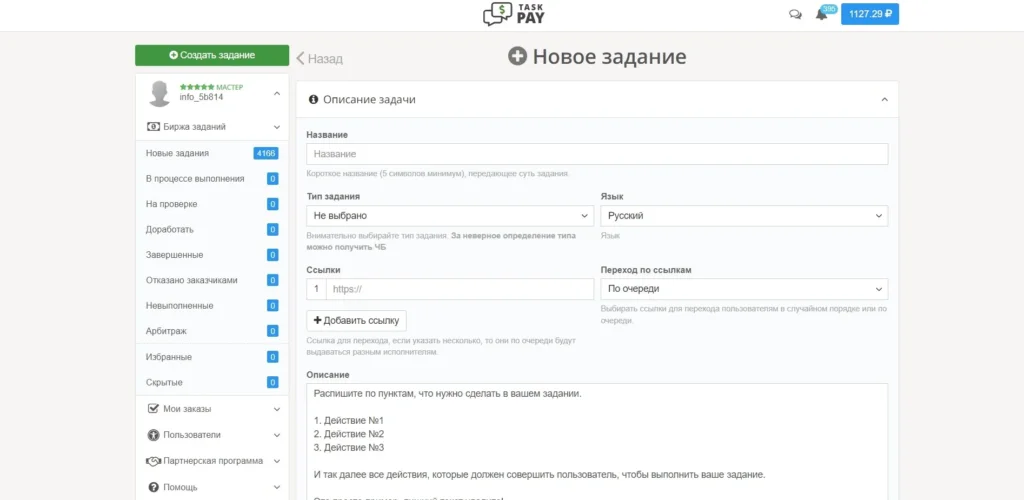Open the Переход по ссылкам dropdown
The width and height of the screenshot is (1024, 500).
[x=744, y=289]
